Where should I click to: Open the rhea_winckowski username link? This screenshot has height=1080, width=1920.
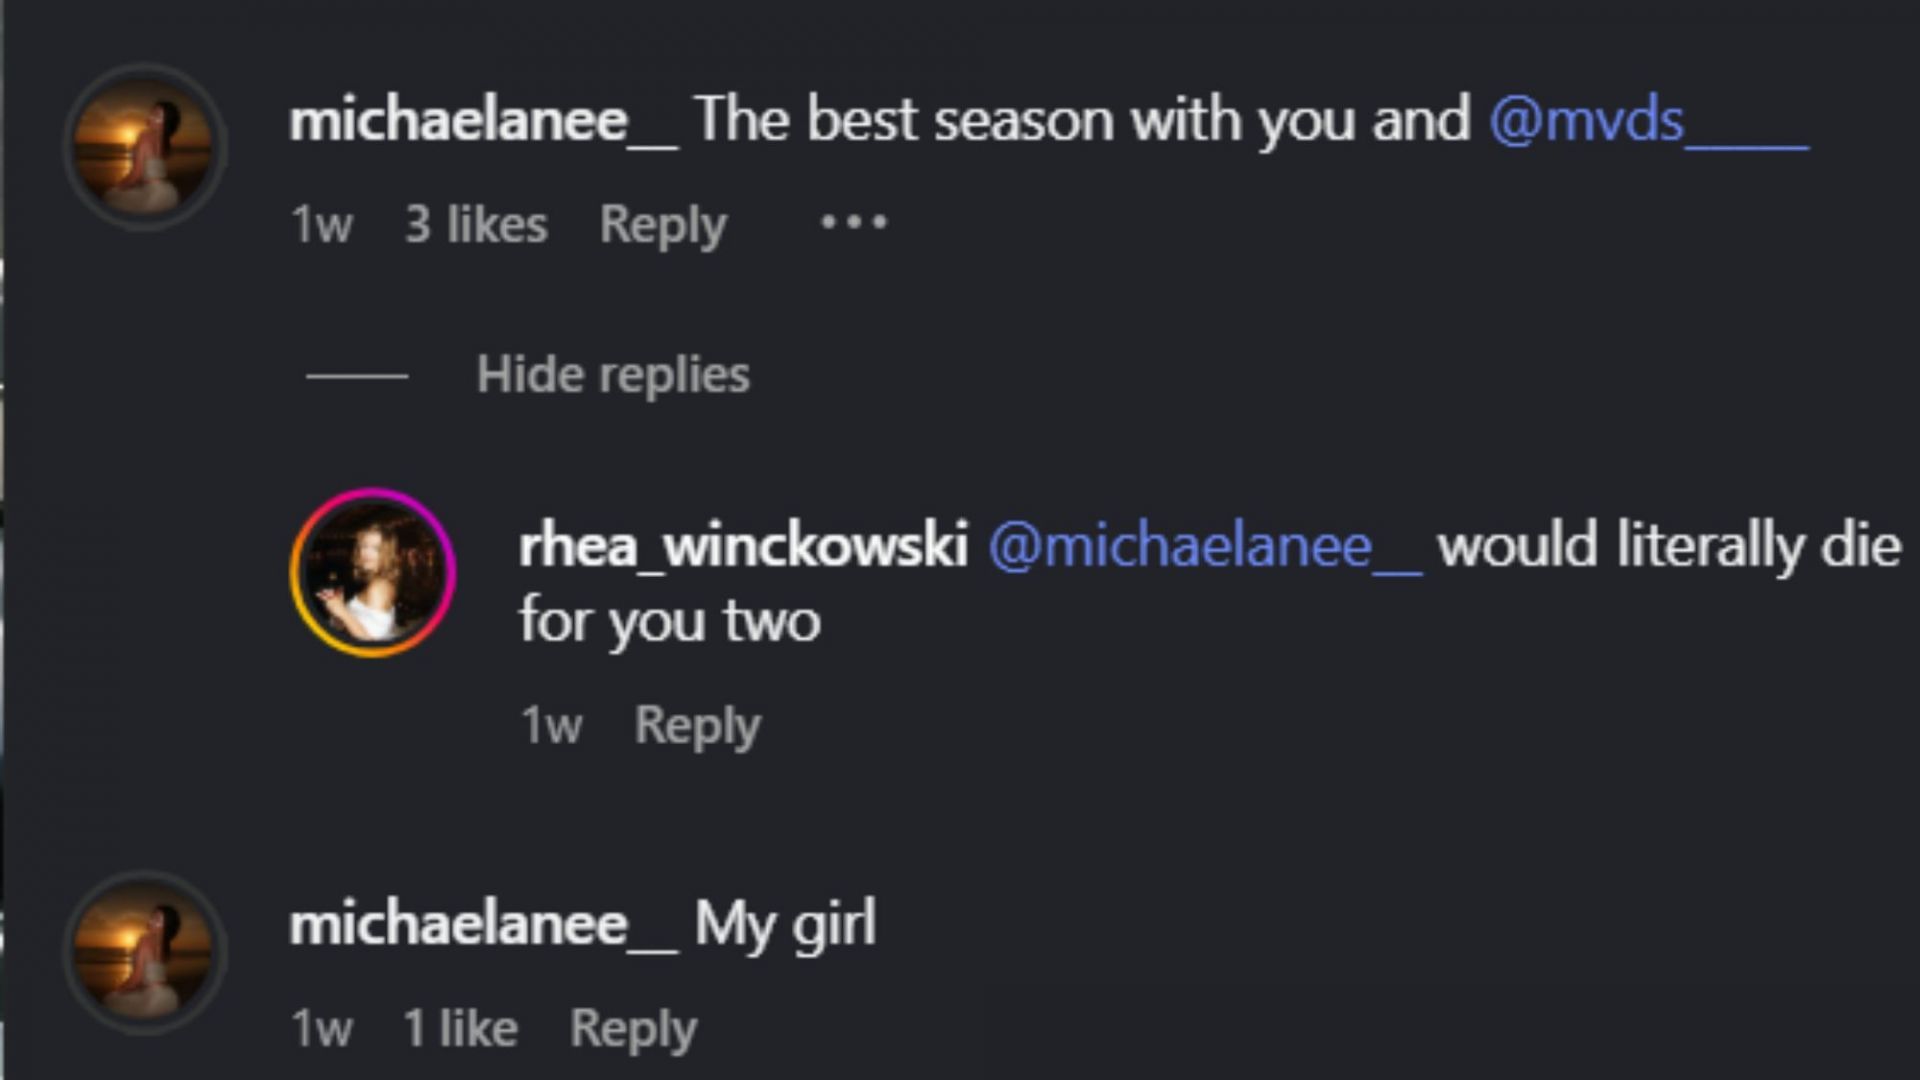click(743, 547)
